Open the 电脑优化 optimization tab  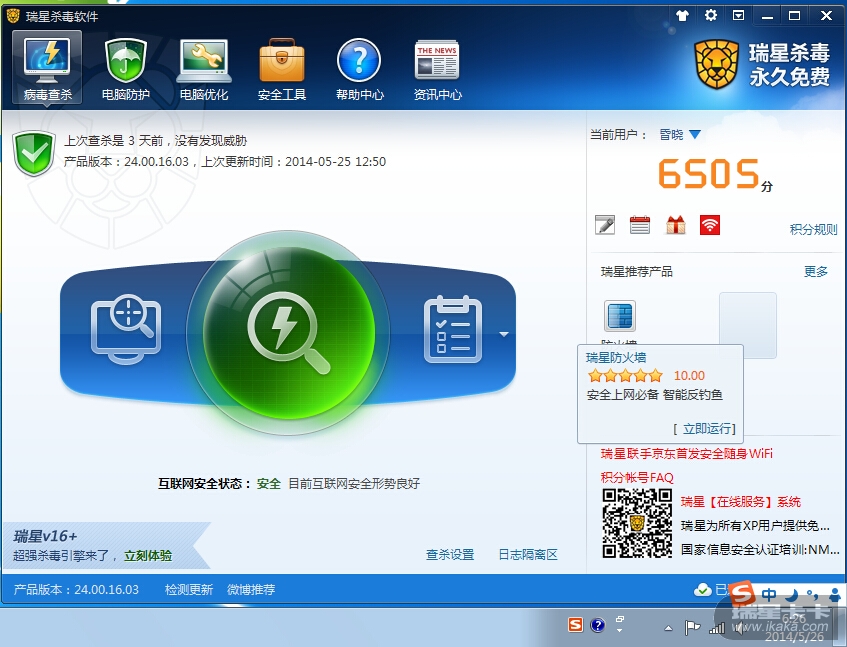click(204, 69)
